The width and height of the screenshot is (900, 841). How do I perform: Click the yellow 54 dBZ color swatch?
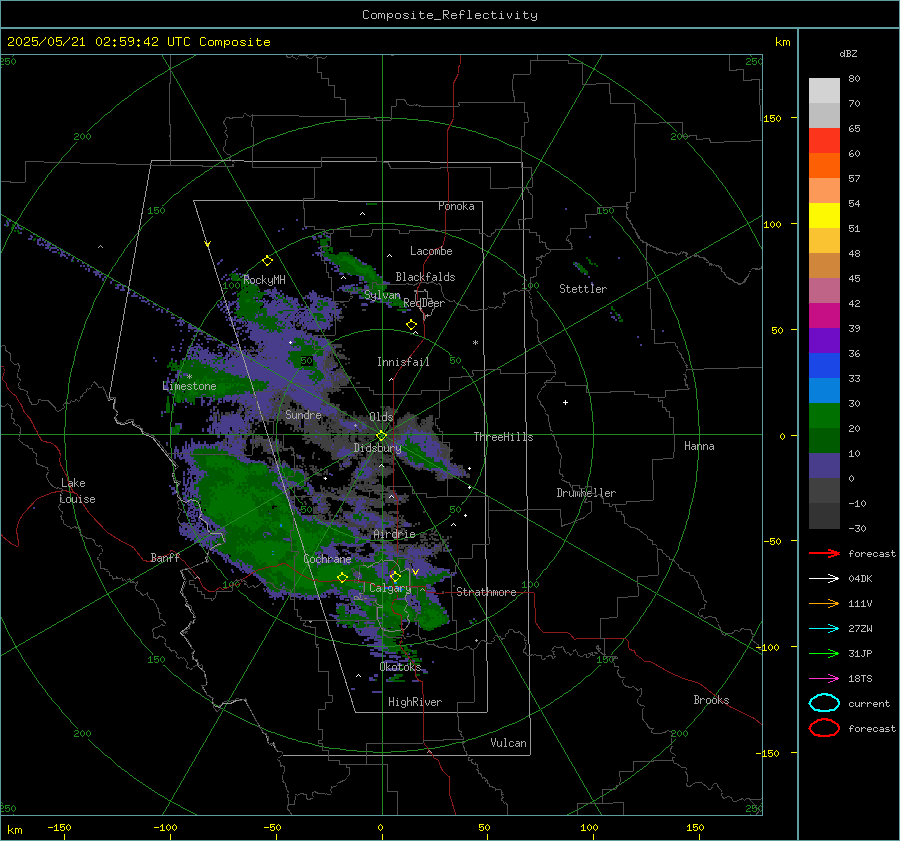[824, 216]
